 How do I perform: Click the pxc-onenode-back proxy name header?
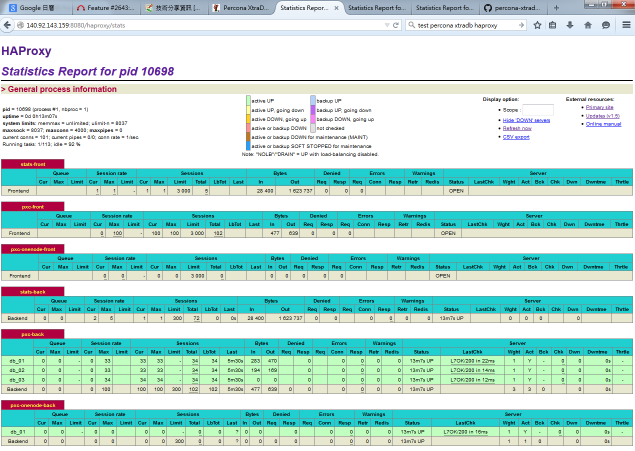[x=33, y=405]
